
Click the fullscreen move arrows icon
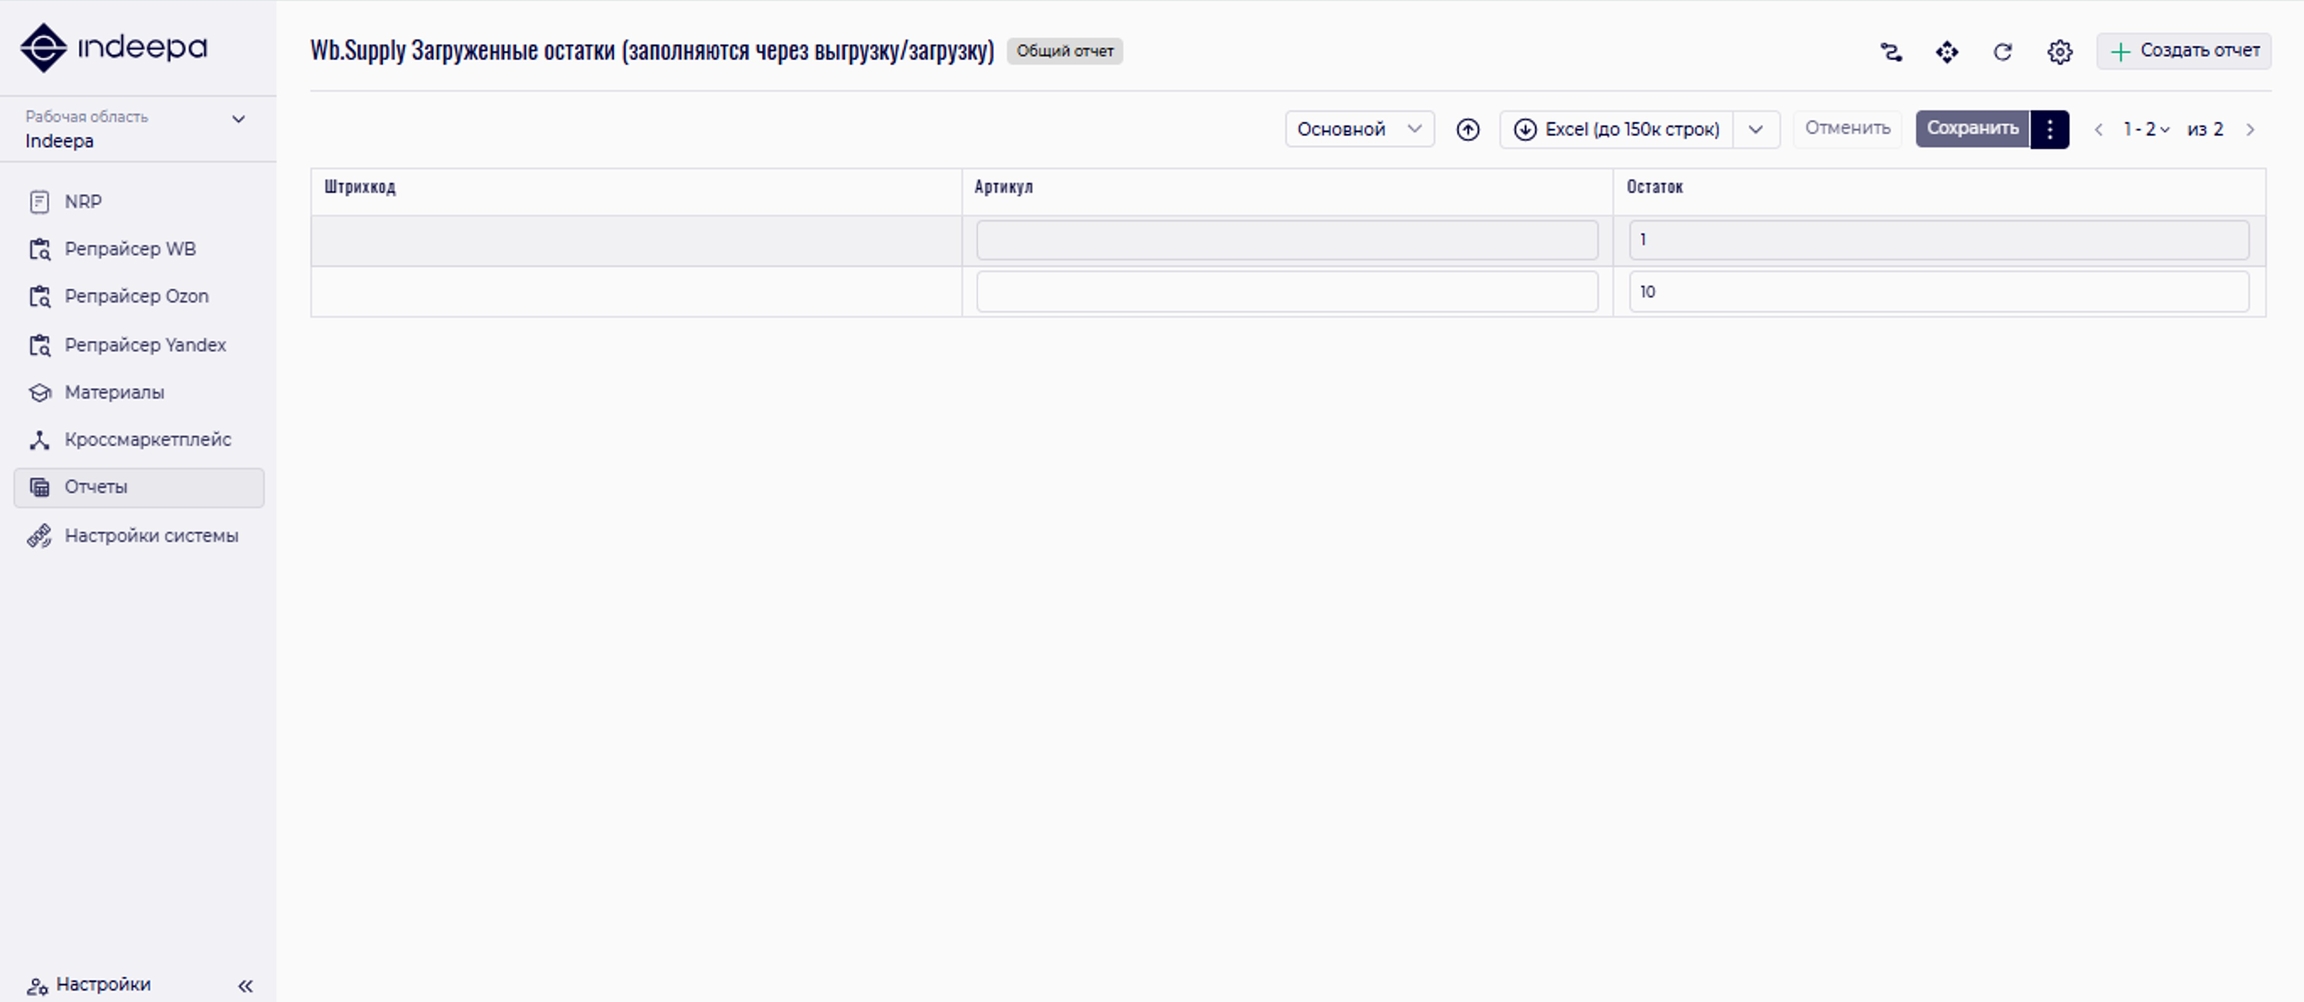click(x=1946, y=52)
